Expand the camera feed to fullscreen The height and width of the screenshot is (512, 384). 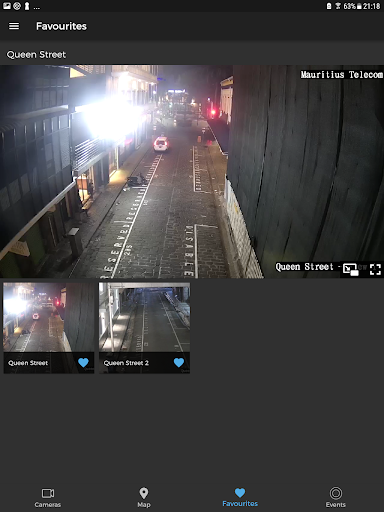pyautogui.click(x=375, y=269)
